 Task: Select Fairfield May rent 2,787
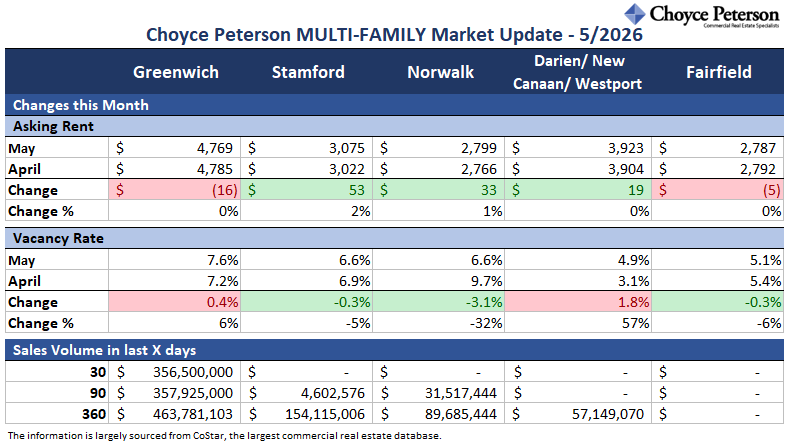pyautogui.click(x=718, y=148)
